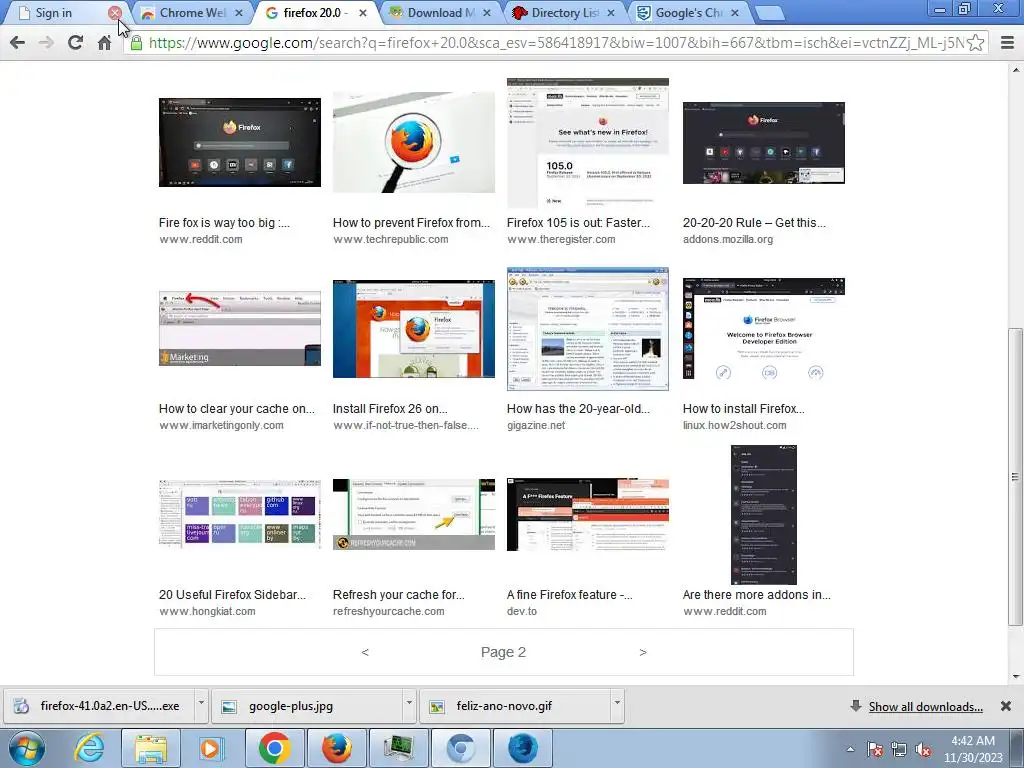Viewport: 1024px width, 768px height.
Task: Show hidden system tray icons
Action: coord(850,749)
